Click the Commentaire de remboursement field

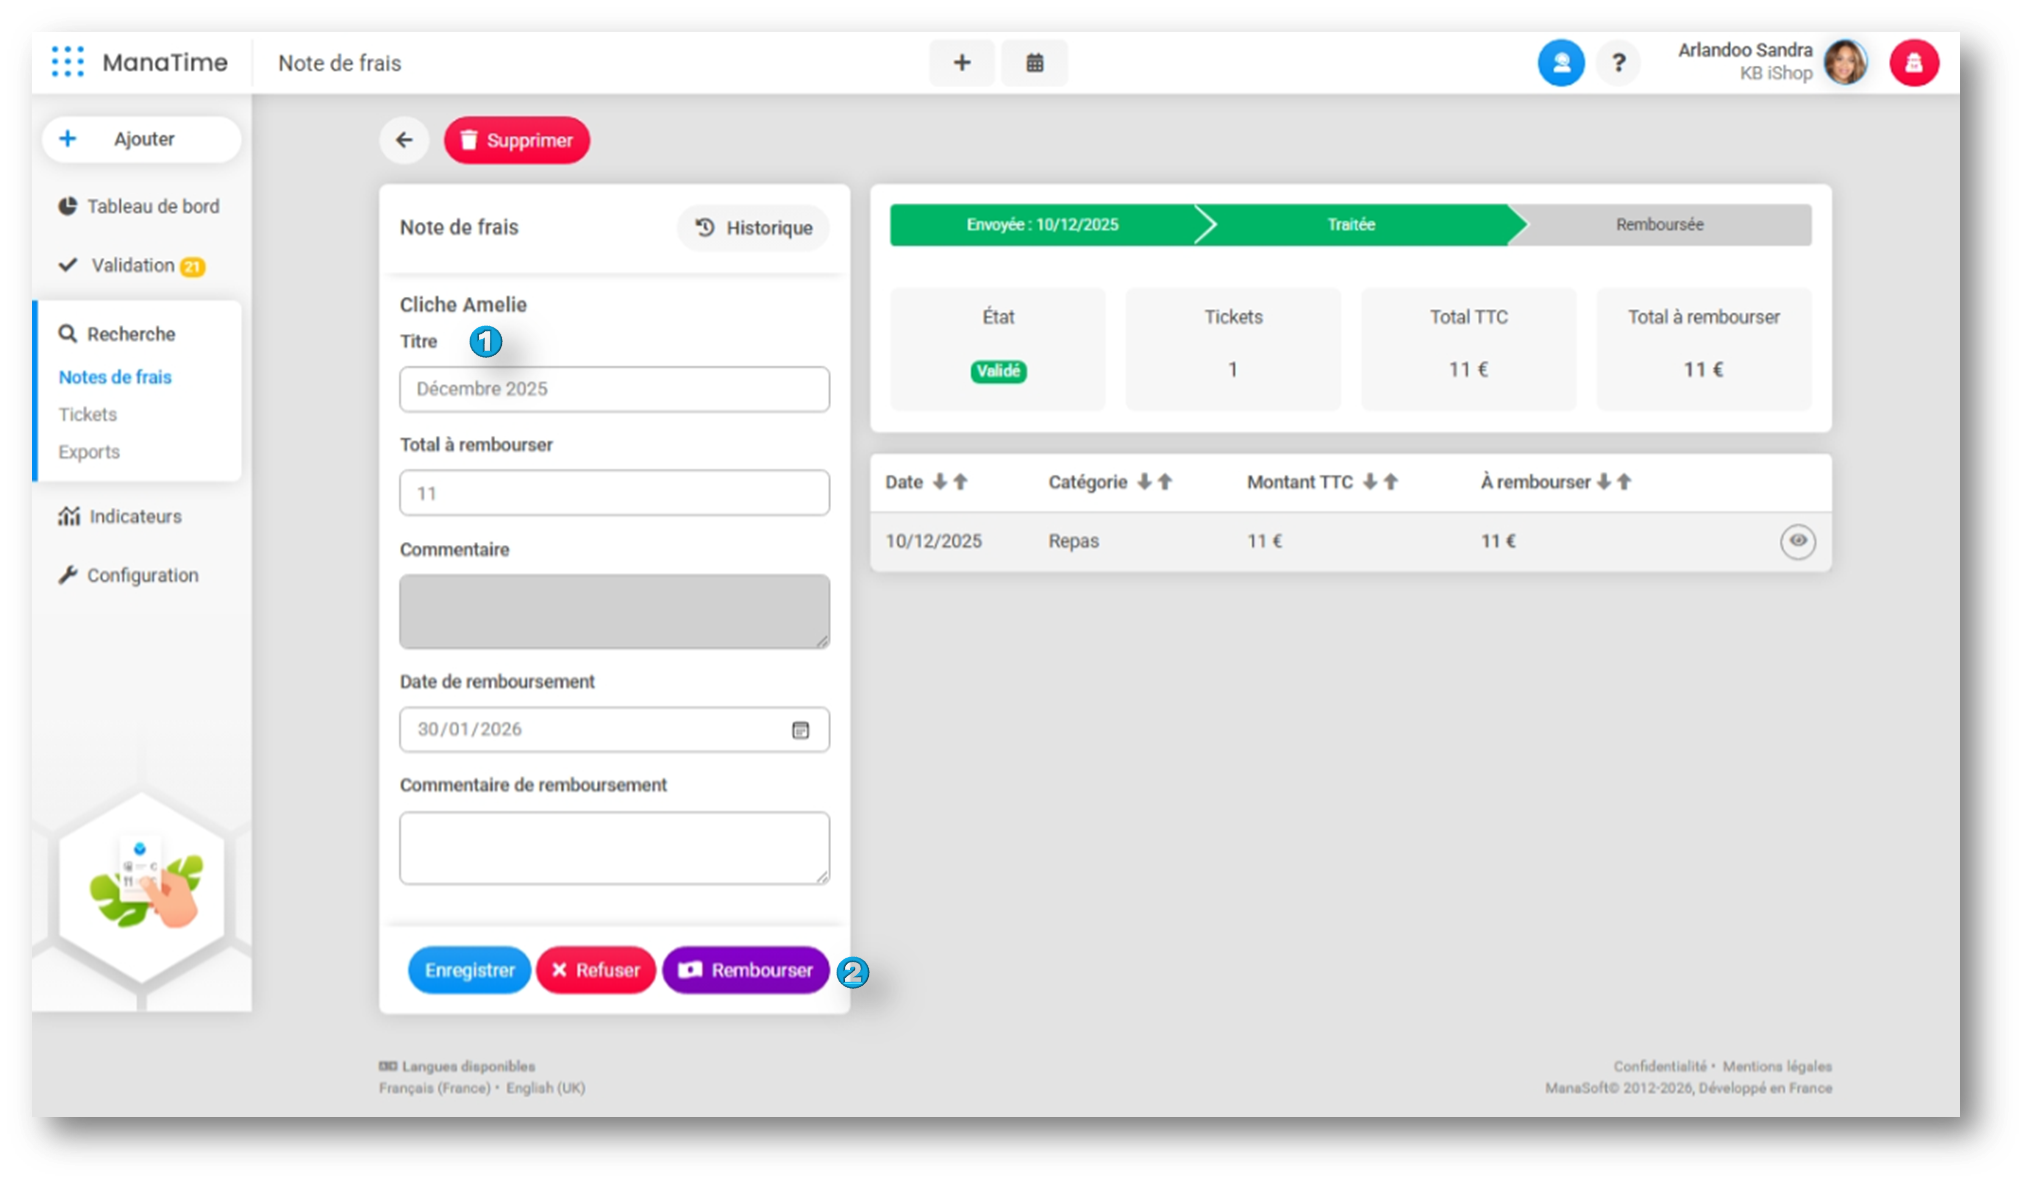[614, 847]
